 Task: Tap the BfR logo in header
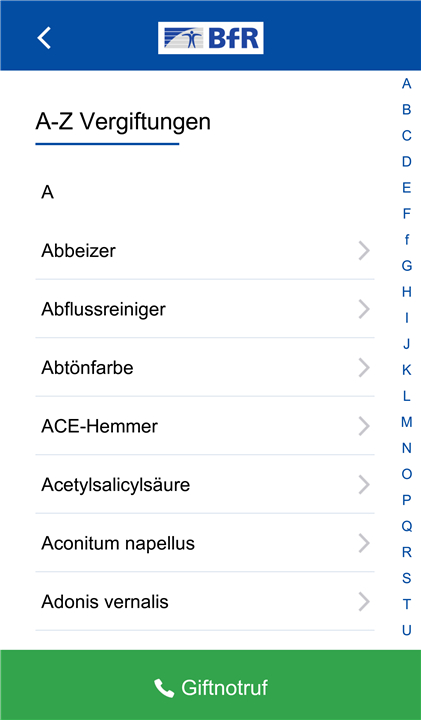pyautogui.click(x=211, y=38)
